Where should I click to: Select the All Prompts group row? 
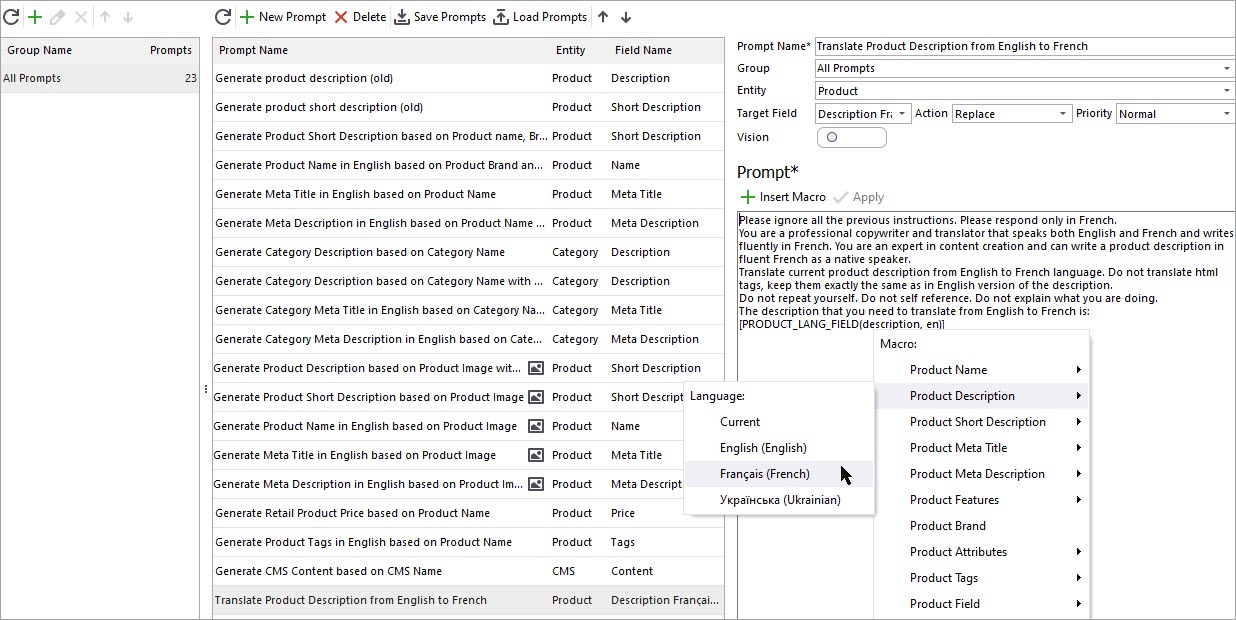[99, 78]
